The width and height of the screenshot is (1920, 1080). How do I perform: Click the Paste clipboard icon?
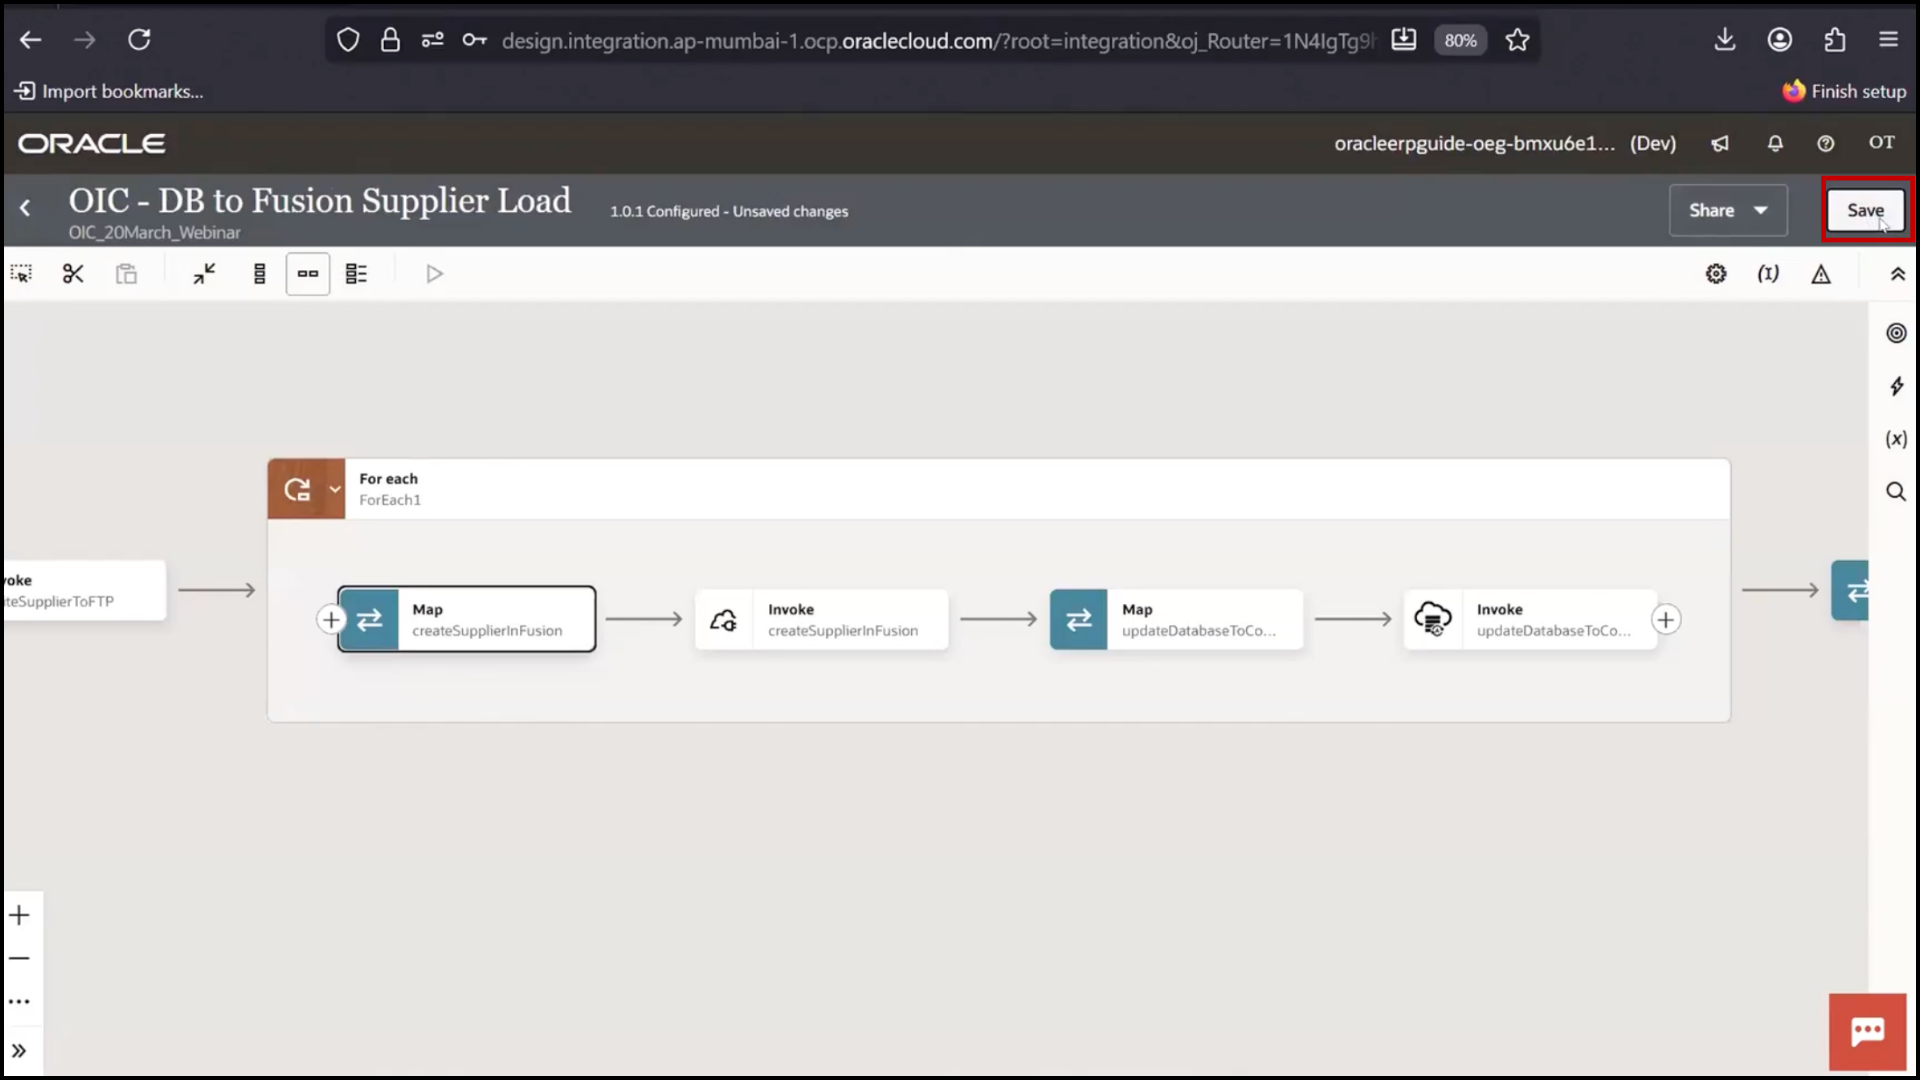click(126, 274)
